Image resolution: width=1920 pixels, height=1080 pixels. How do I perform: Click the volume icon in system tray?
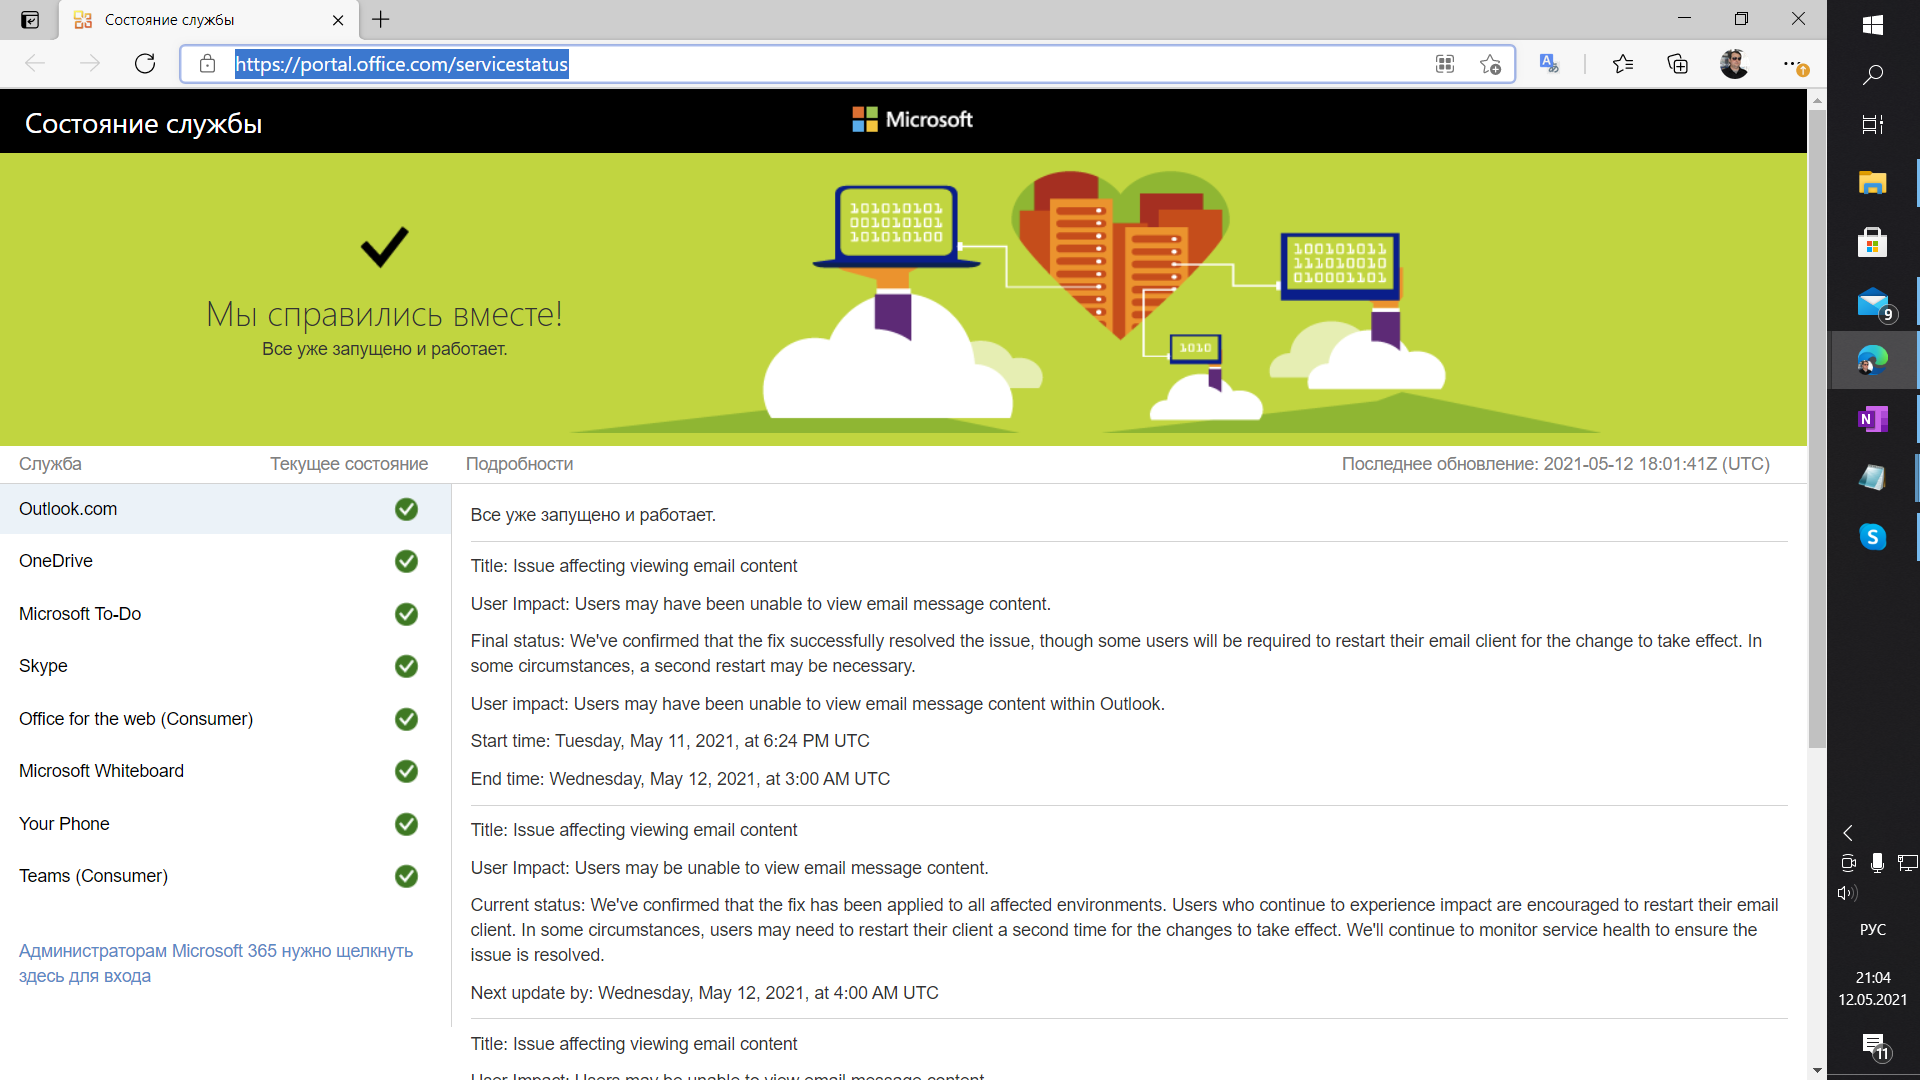[x=1847, y=893]
